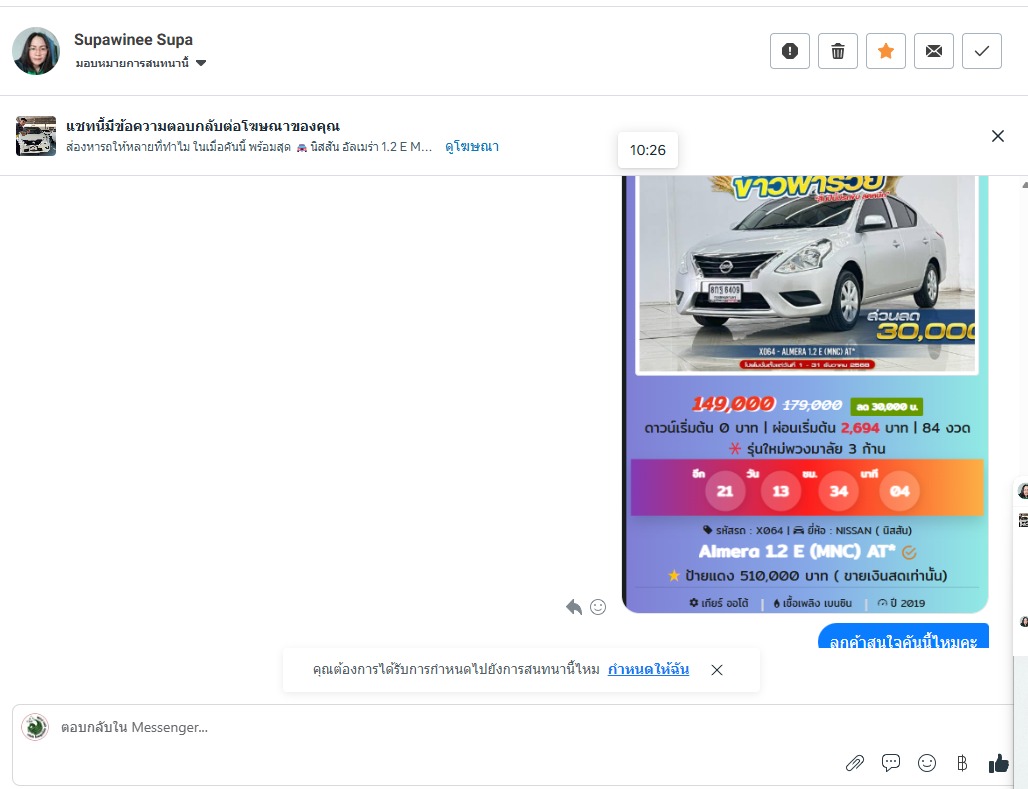Mark as unread with envelope icon
This screenshot has height=789, width=1028.
(934, 51)
